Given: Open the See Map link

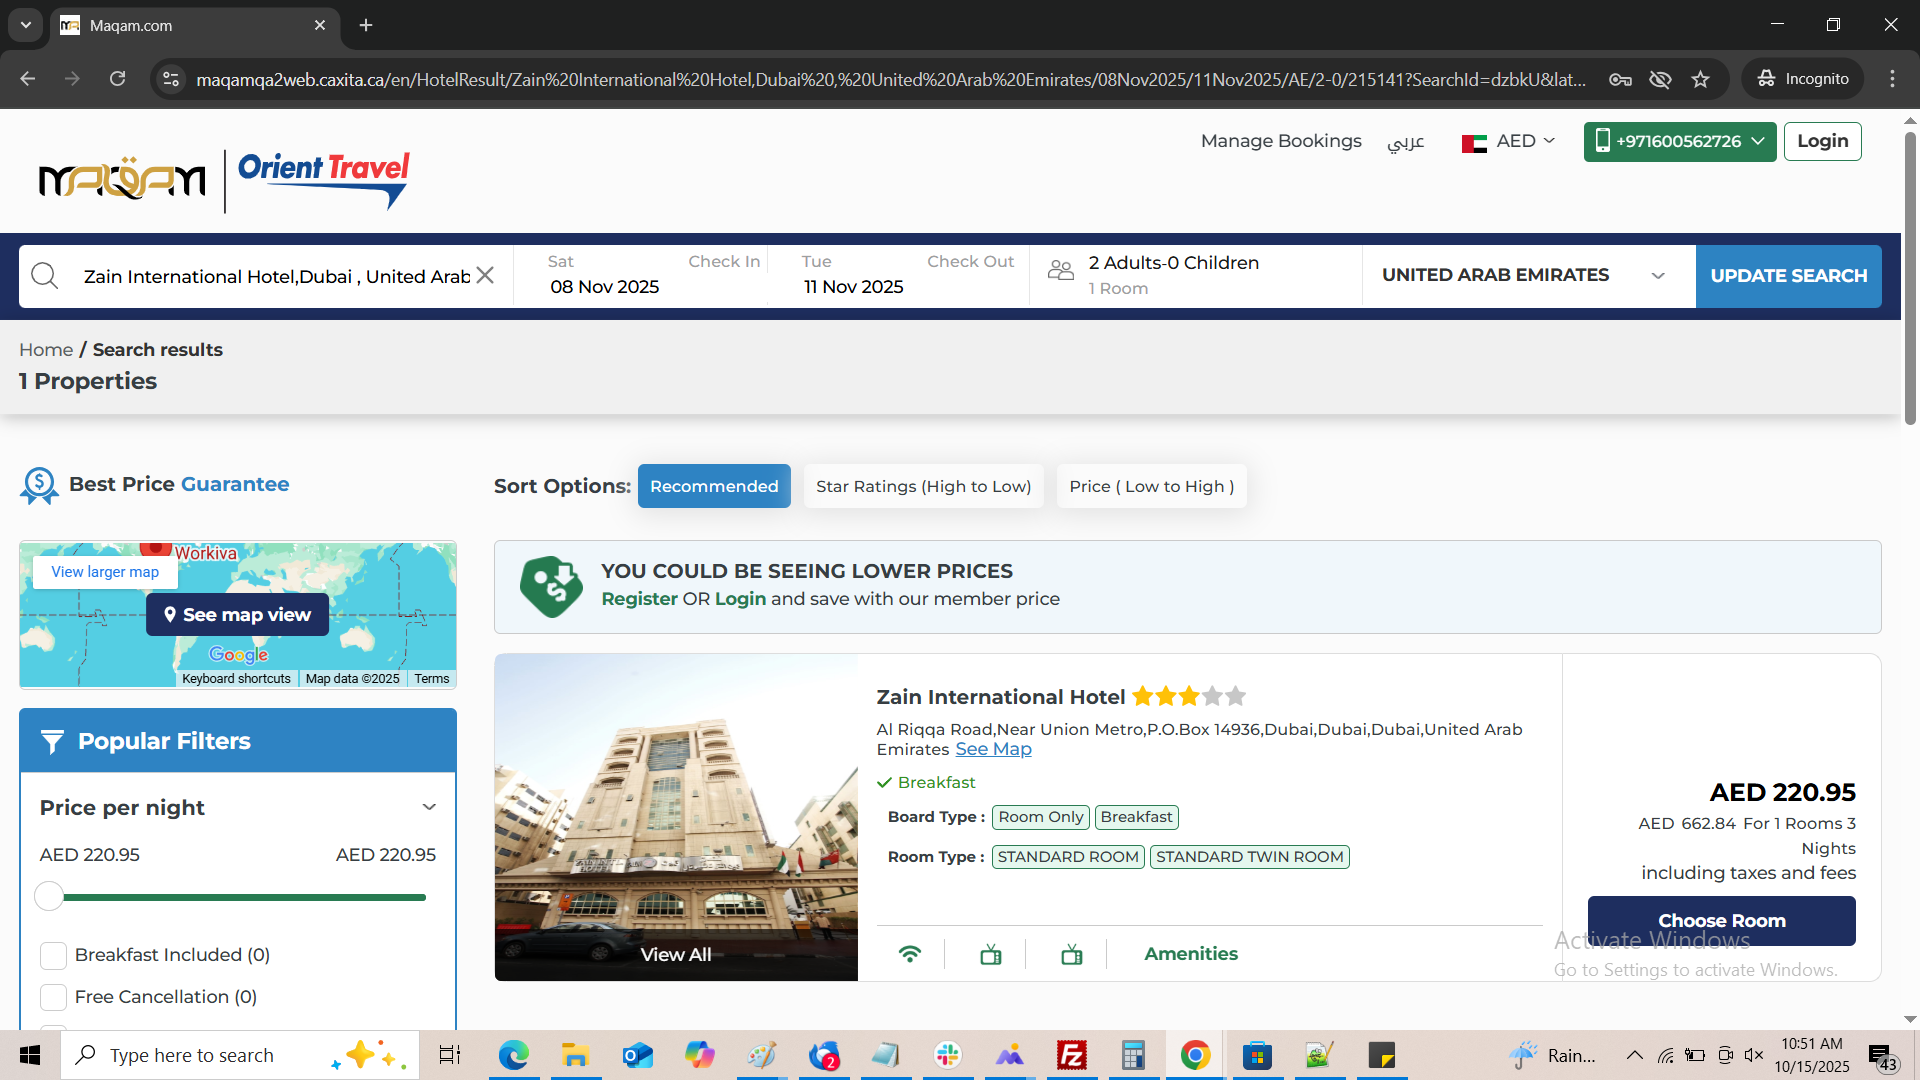Looking at the screenshot, I should pyautogui.click(x=993, y=749).
